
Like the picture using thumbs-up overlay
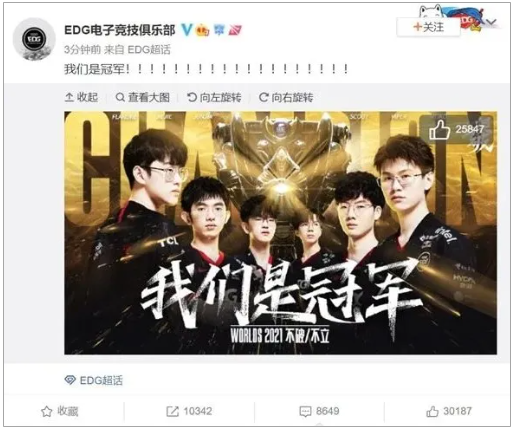[x=456, y=129]
